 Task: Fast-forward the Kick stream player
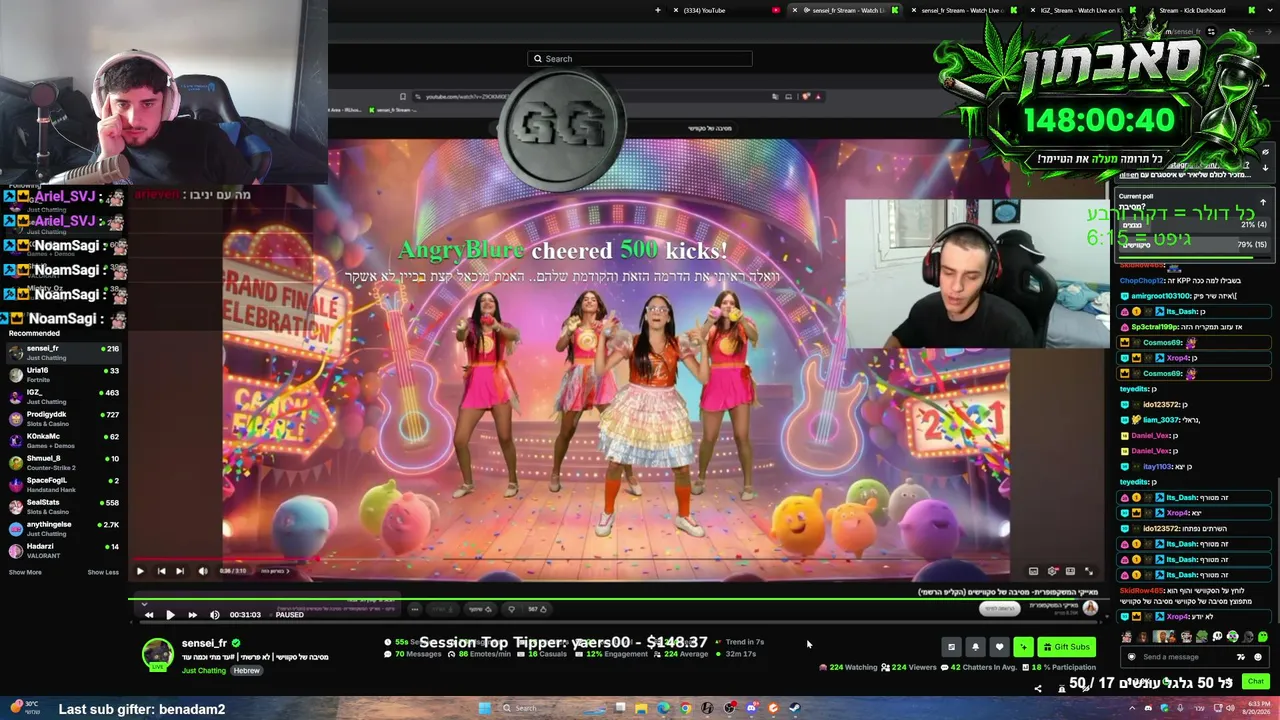192,615
